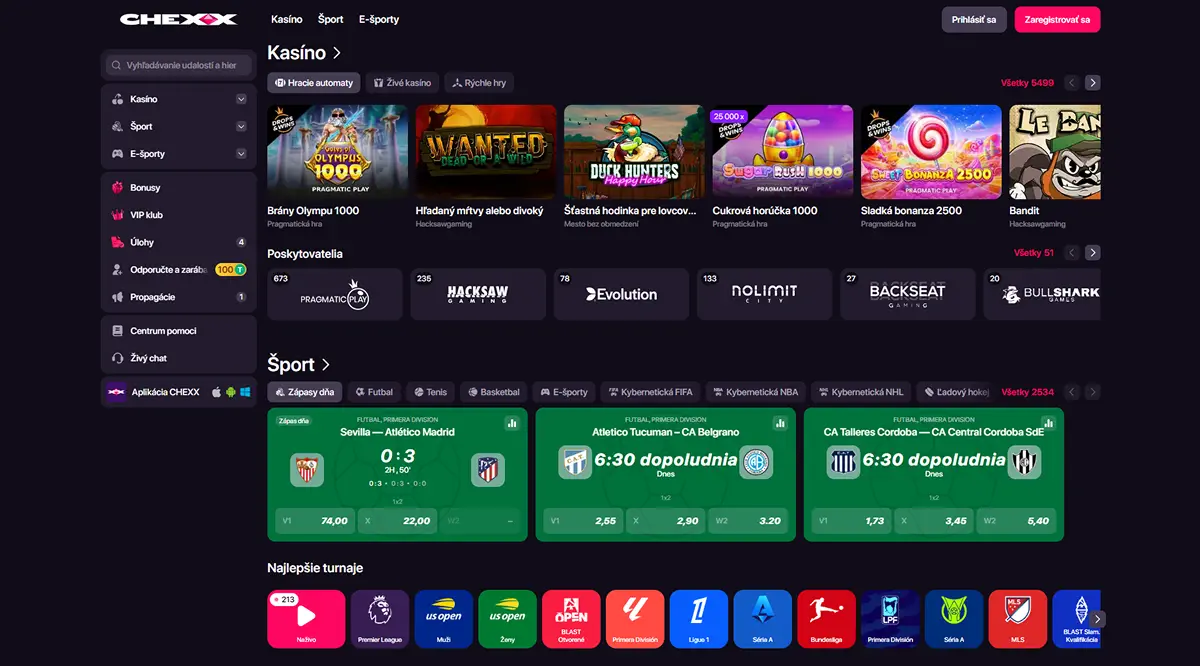Open the Gates of Olympus 1000 thumbnail
Image resolution: width=1200 pixels, height=666 pixels.
tap(338, 152)
